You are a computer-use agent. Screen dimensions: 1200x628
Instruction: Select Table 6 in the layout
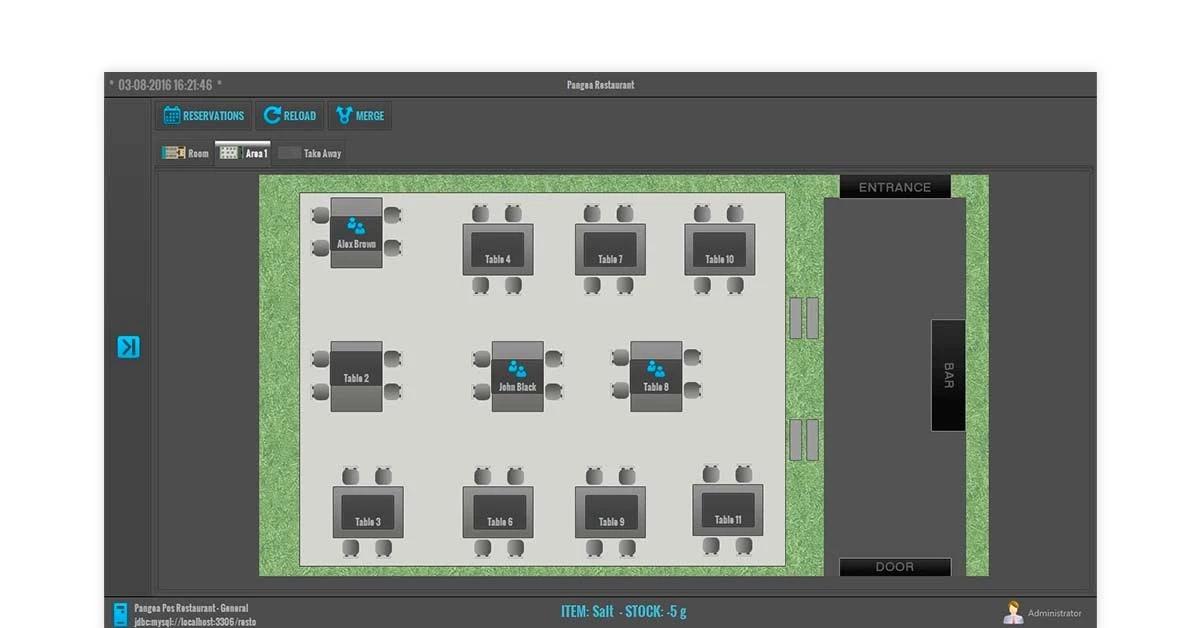(499, 512)
